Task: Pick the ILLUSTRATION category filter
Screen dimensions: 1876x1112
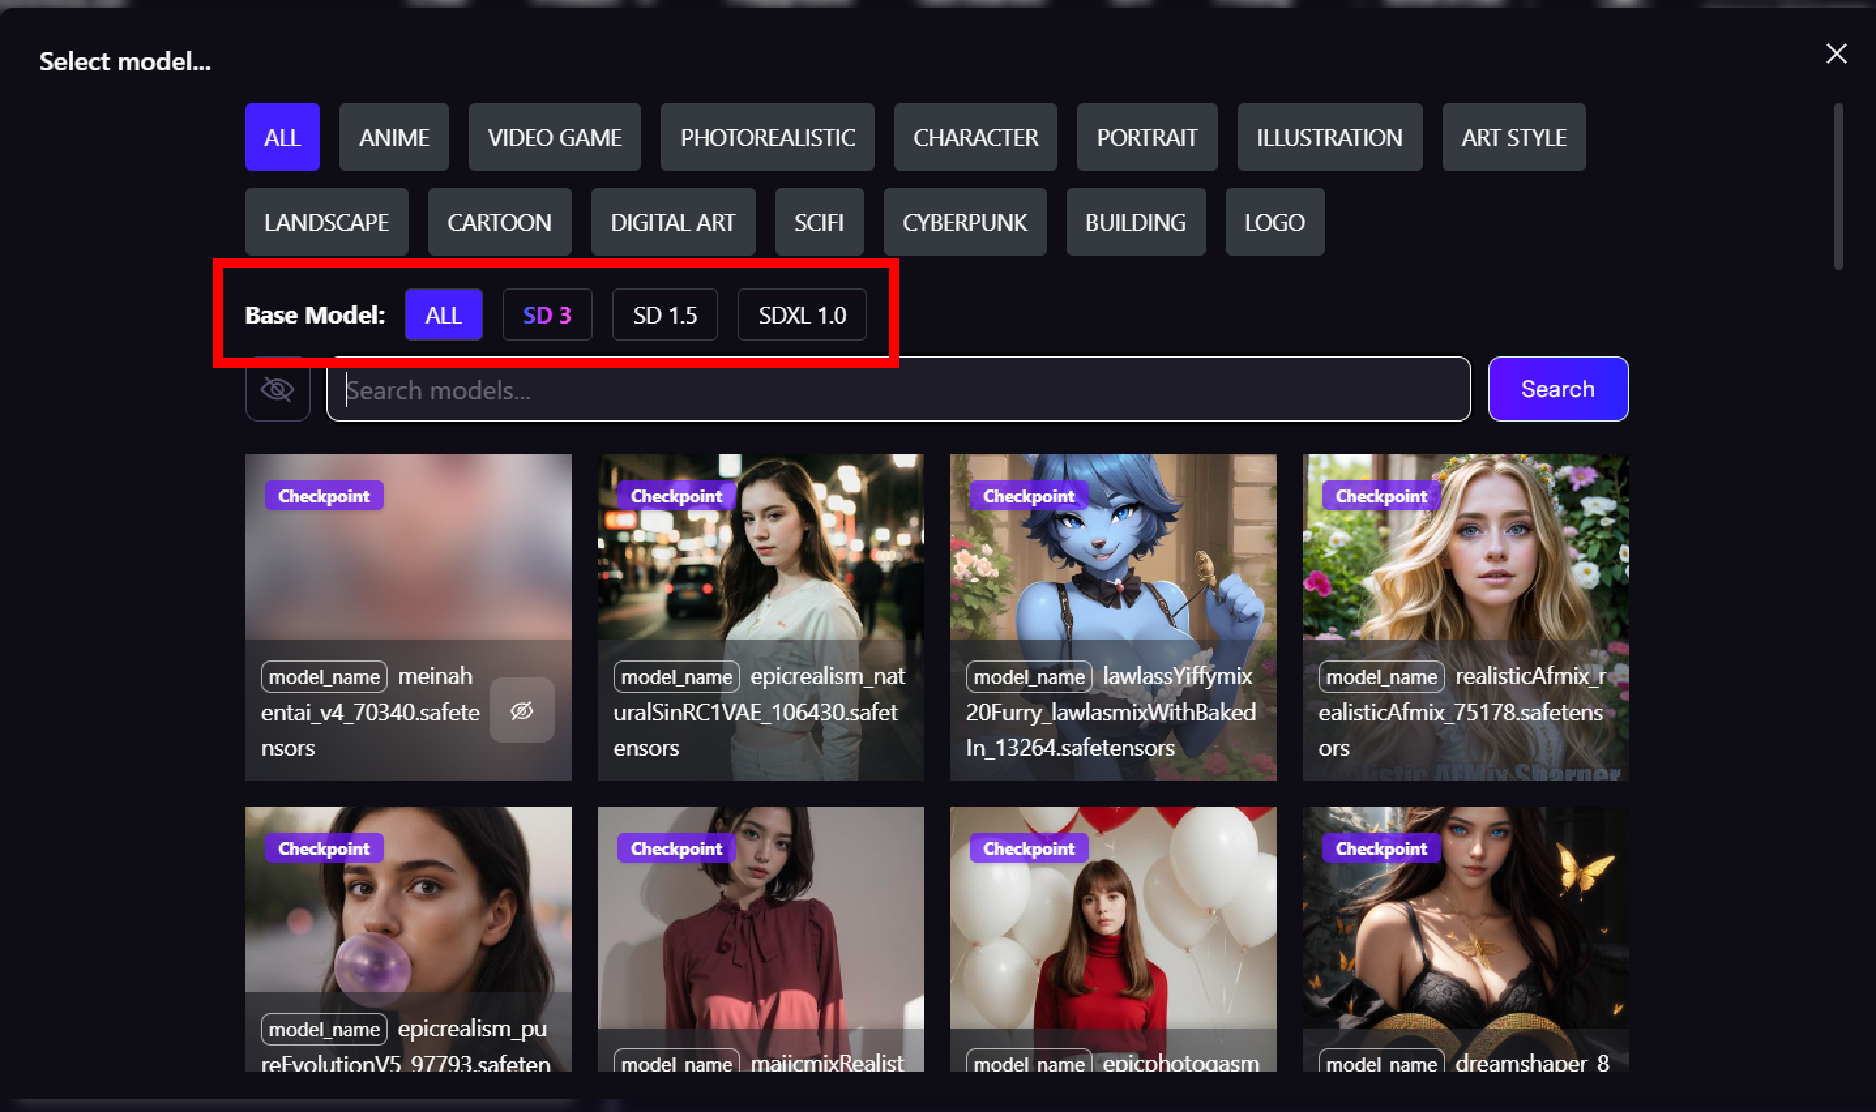Action: click(1330, 137)
